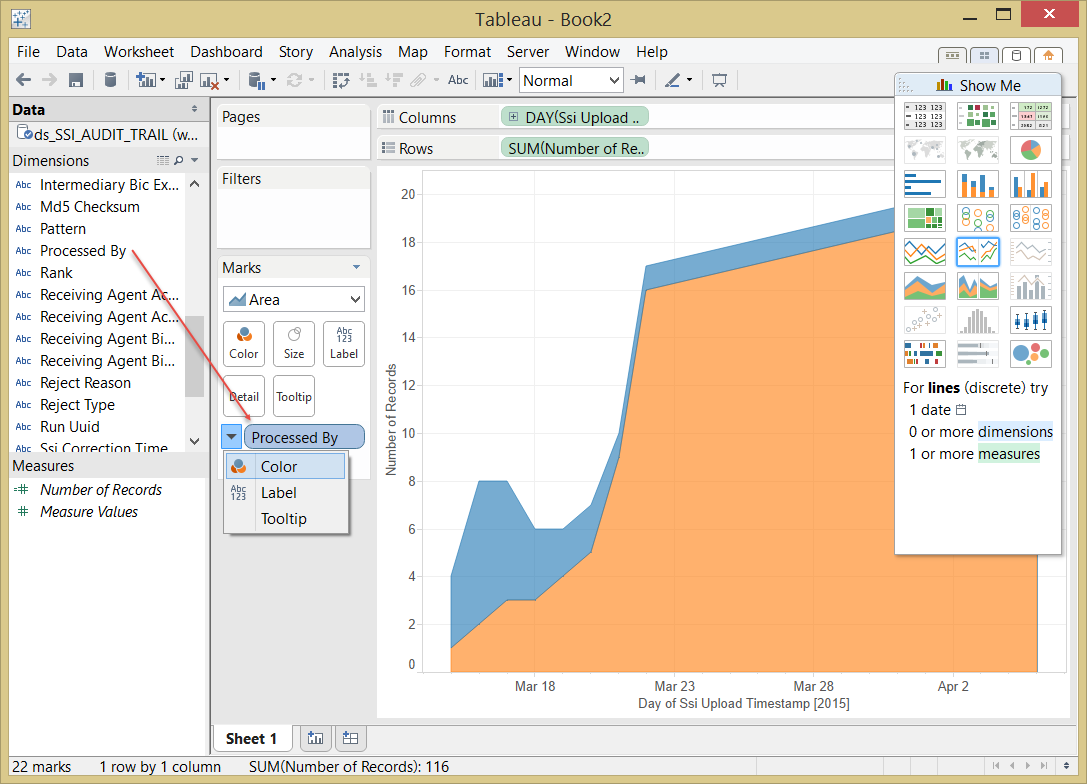The image size is (1087, 784).
Task: Open the Analysis menu
Action: click(355, 52)
